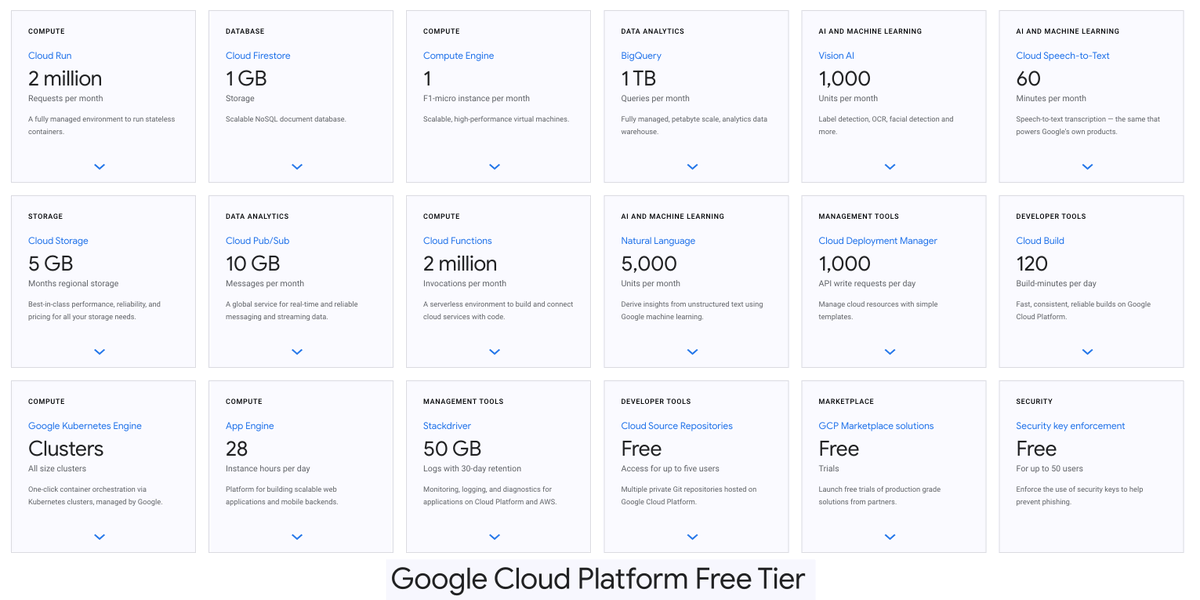Click the '28' App Engine instance hours value
1200x600 pixels.
pos(237,449)
